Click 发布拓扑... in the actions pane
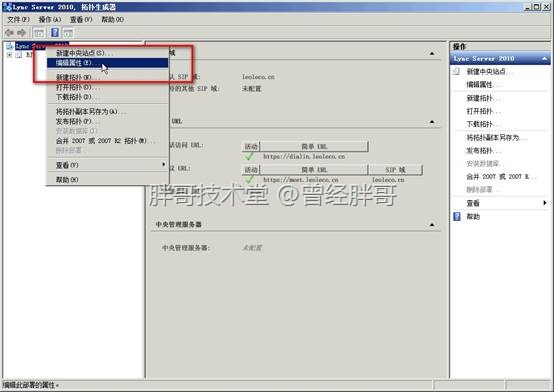This screenshot has height=392, width=554. [x=483, y=151]
